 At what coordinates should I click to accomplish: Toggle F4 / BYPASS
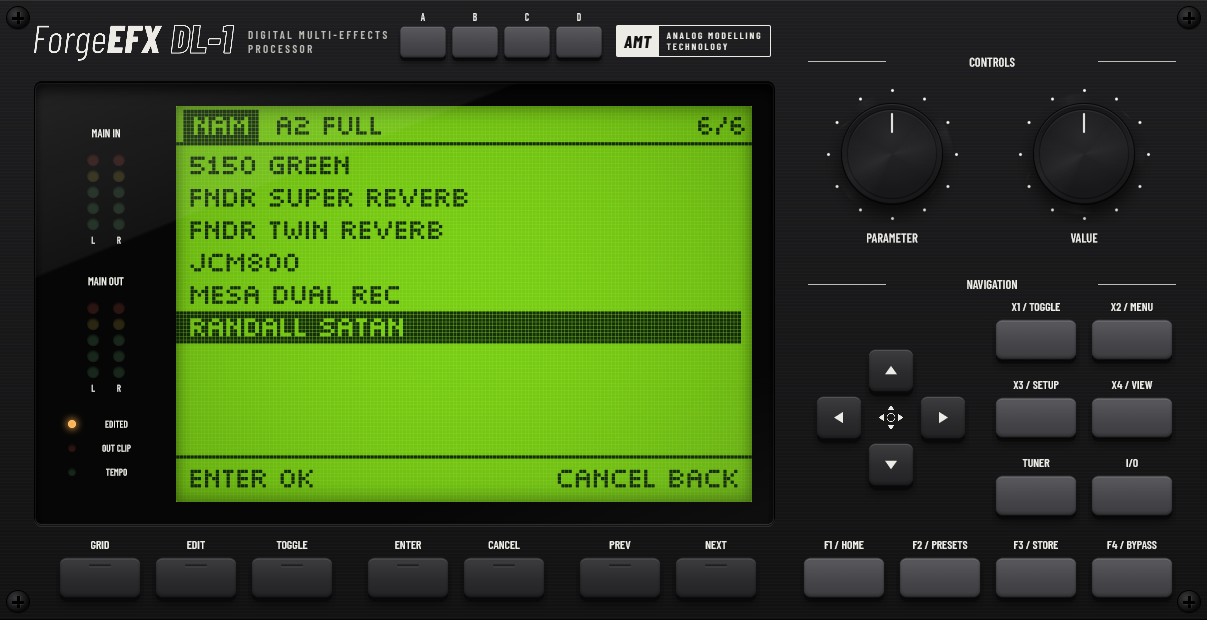click(x=1132, y=578)
